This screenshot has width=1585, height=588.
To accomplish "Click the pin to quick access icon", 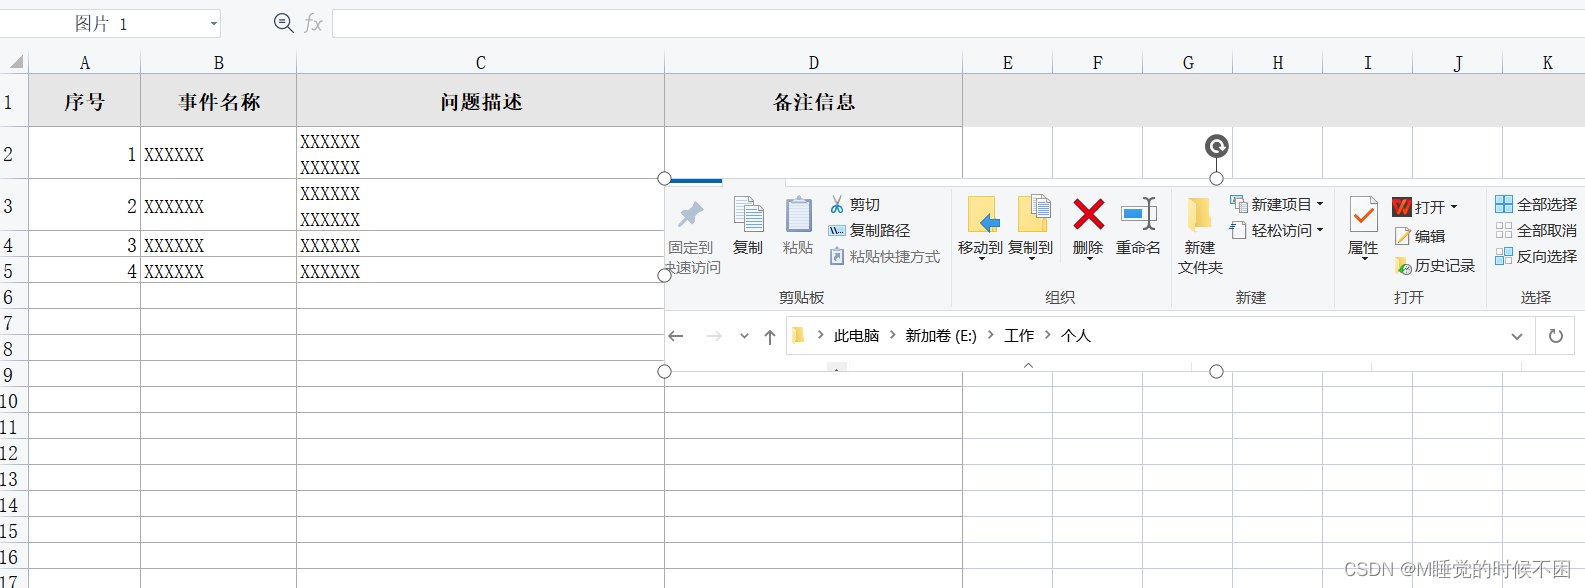I will pyautogui.click(x=691, y=214).
